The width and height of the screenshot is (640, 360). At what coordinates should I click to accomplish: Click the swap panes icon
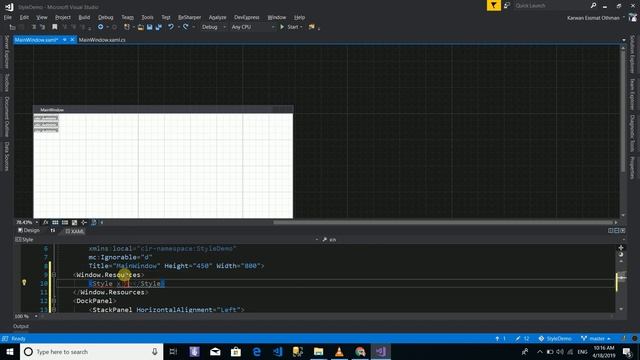[x=53, y=231]
